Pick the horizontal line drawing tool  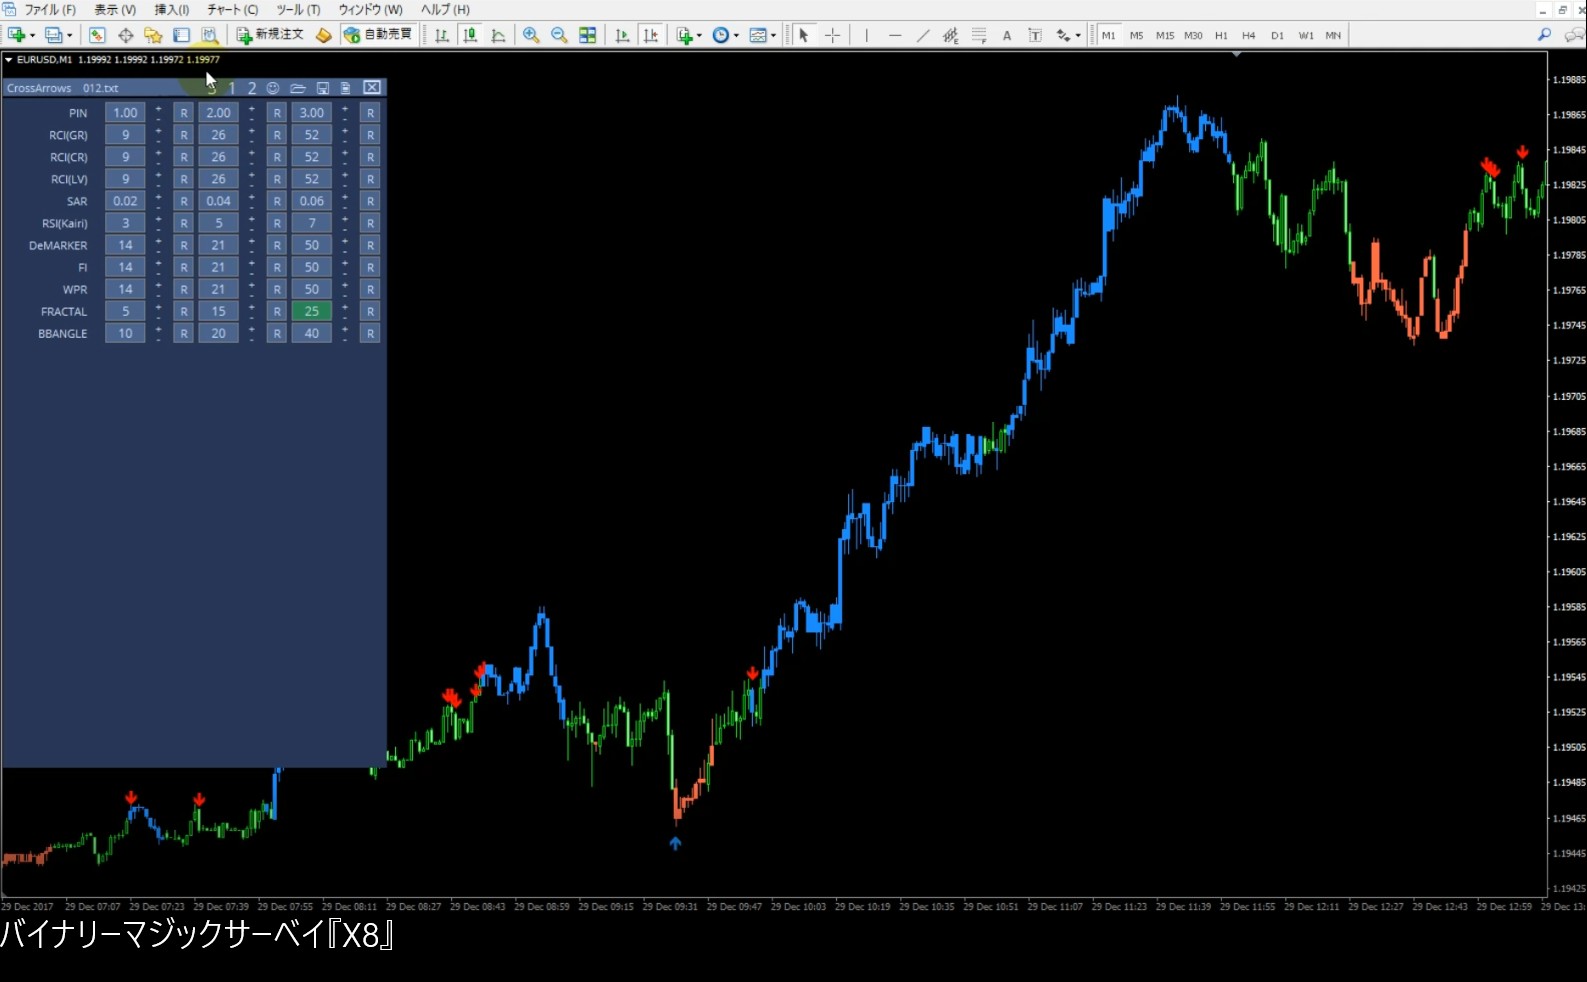[x=894, y=35]
